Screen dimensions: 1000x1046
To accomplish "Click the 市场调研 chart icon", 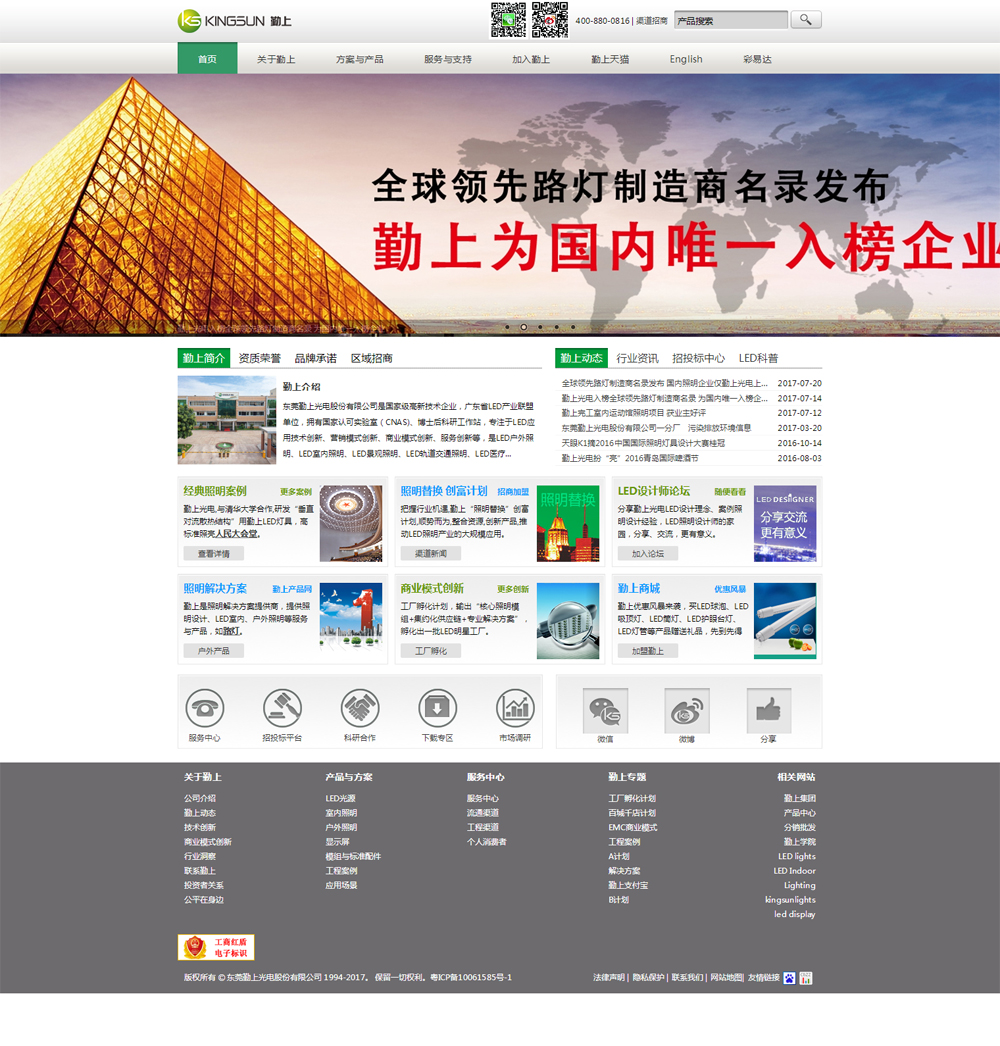I will click(x=515, y=708).
